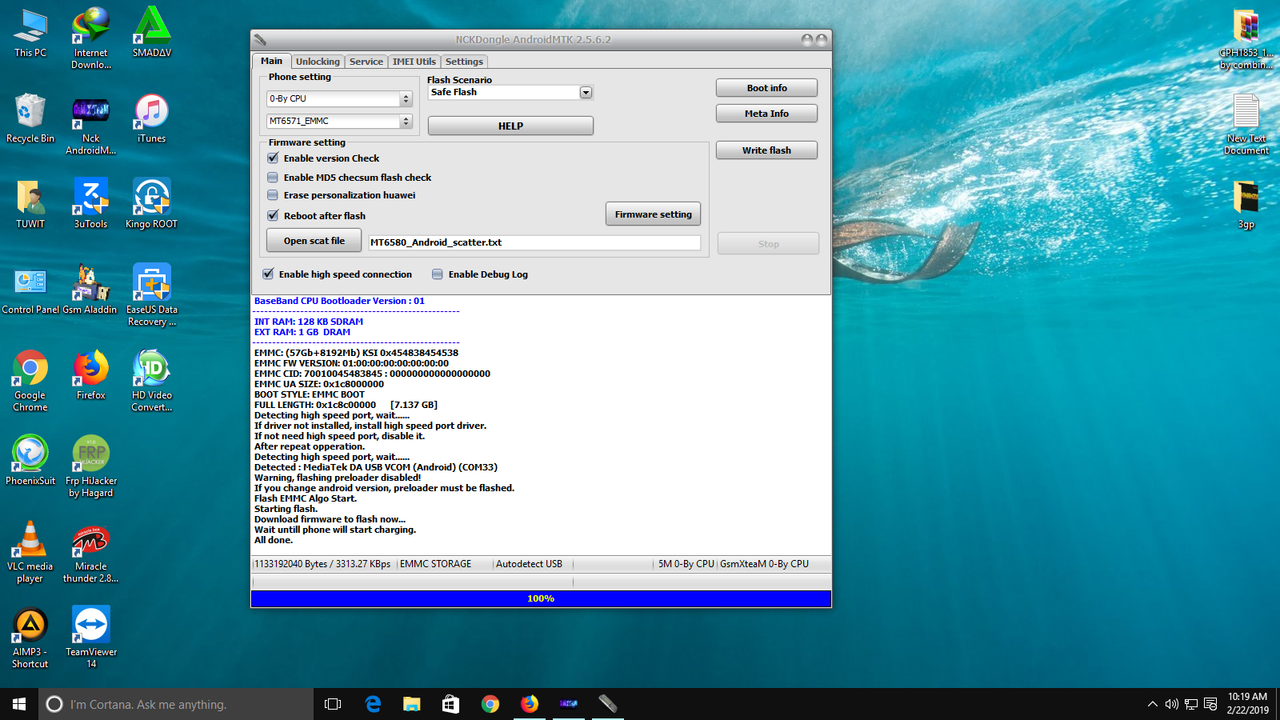Expand the MT6571_EMMC chipset selector
Image resolution: width=1280 pixels, height=720 pixels.
406,119
